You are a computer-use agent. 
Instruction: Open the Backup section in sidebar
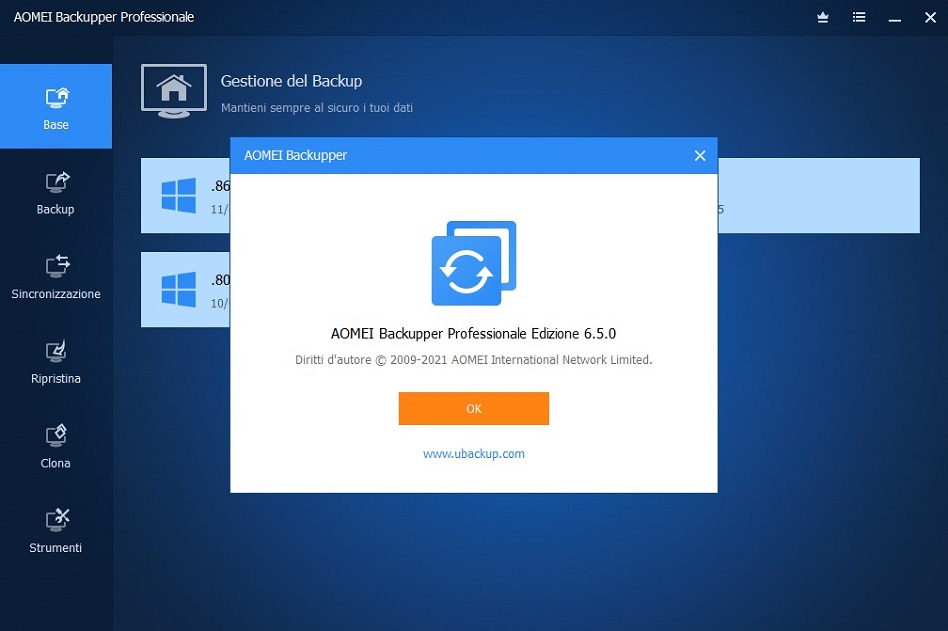[56, 192]
